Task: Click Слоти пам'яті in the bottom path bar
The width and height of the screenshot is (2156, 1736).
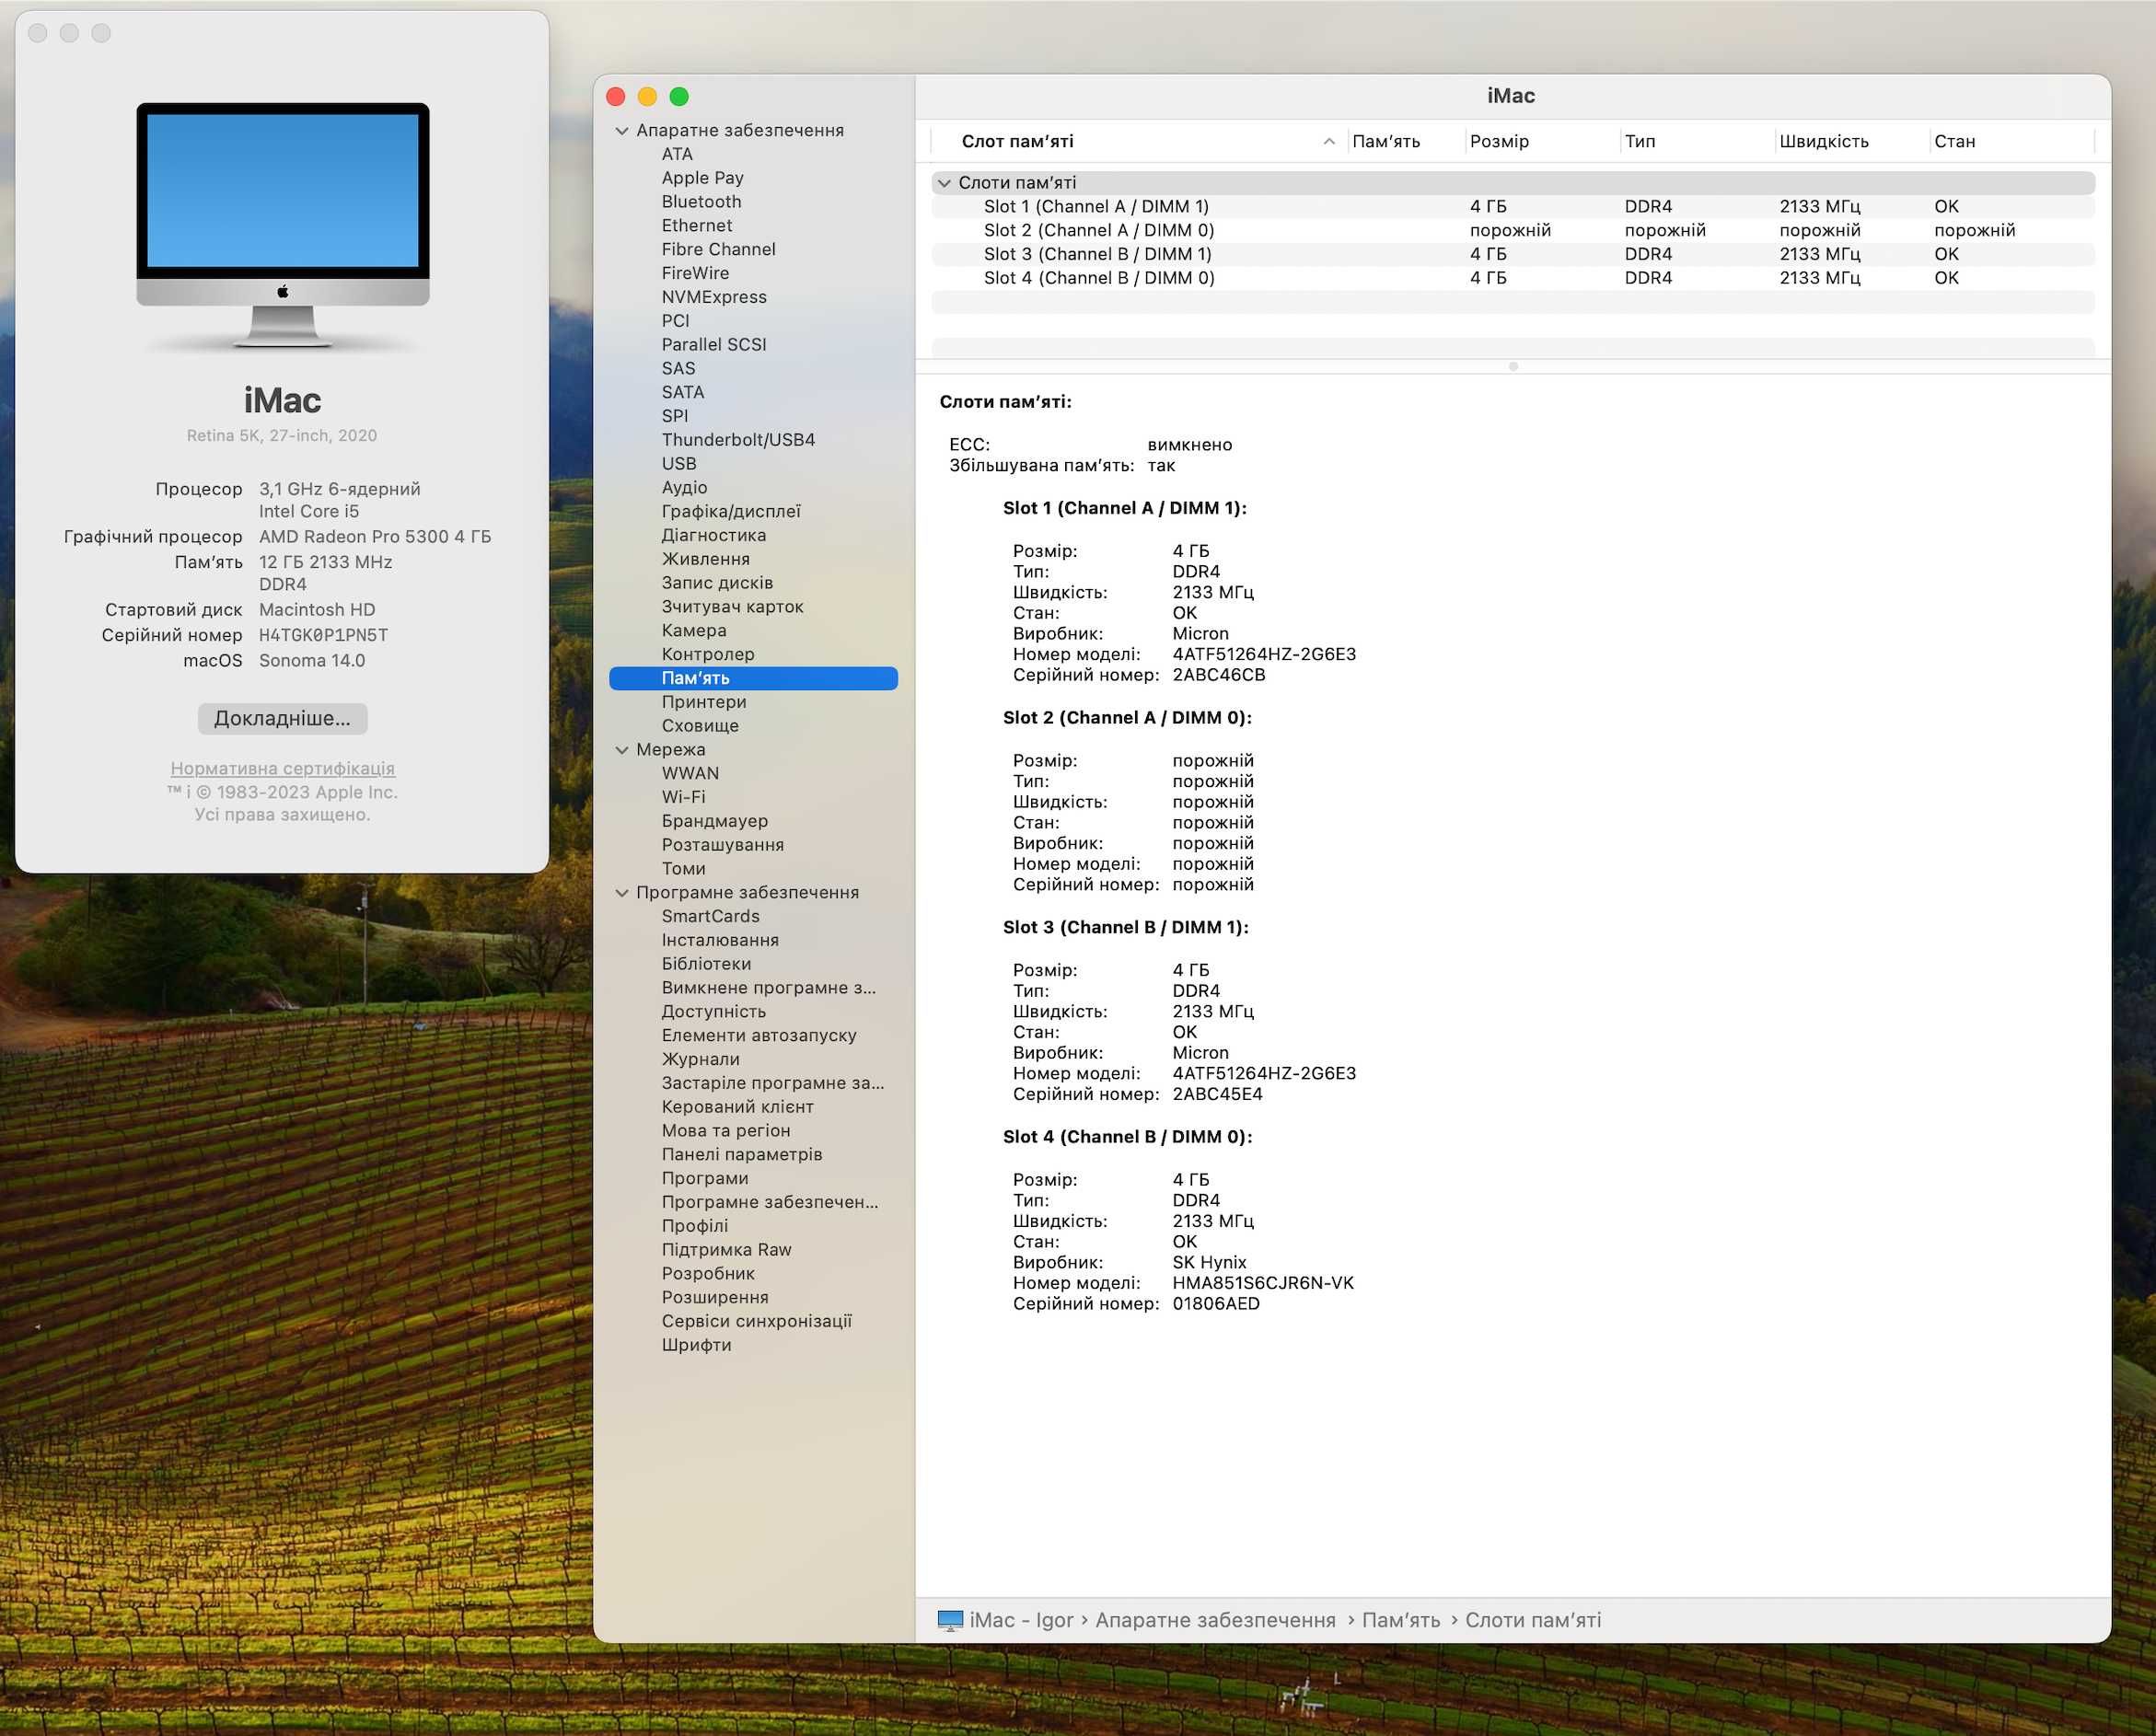Action: point(1533,1620)
